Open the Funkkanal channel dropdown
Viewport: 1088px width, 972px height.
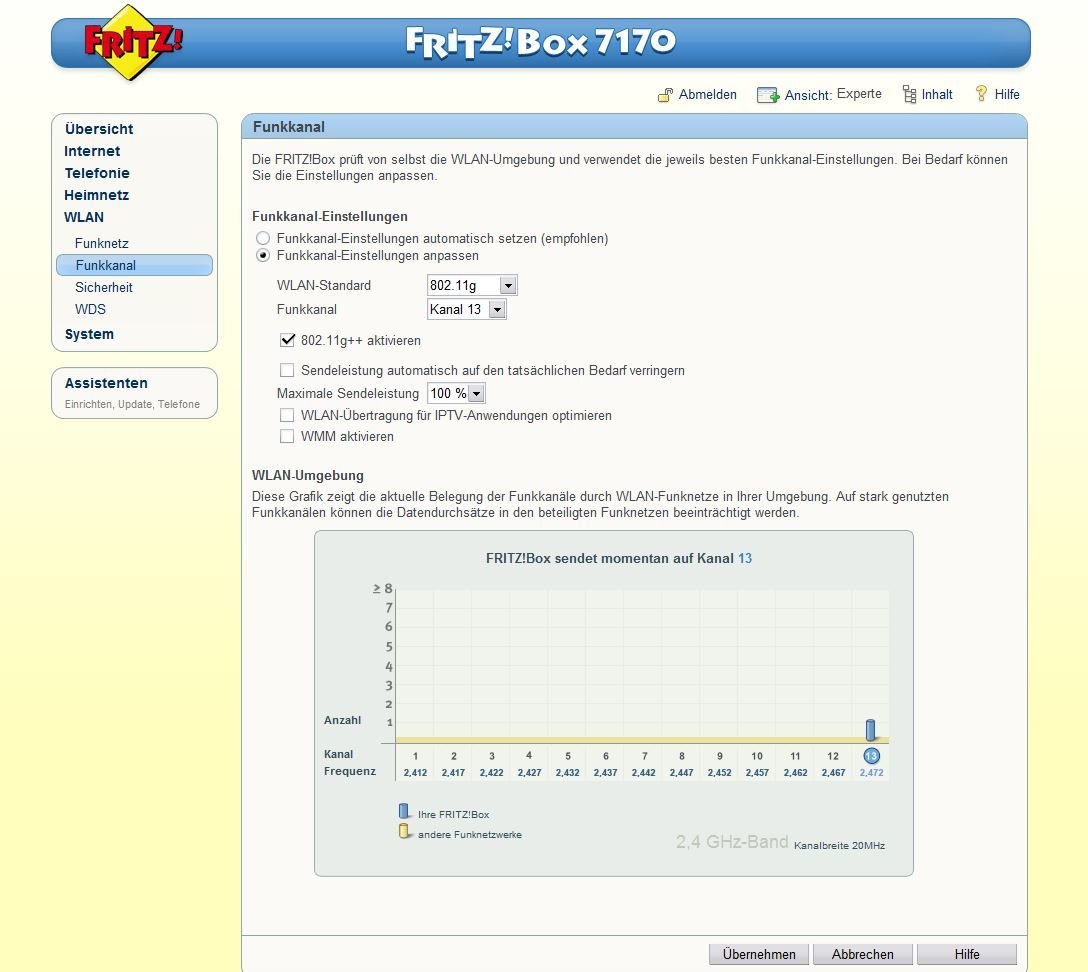tap(466, 309)
